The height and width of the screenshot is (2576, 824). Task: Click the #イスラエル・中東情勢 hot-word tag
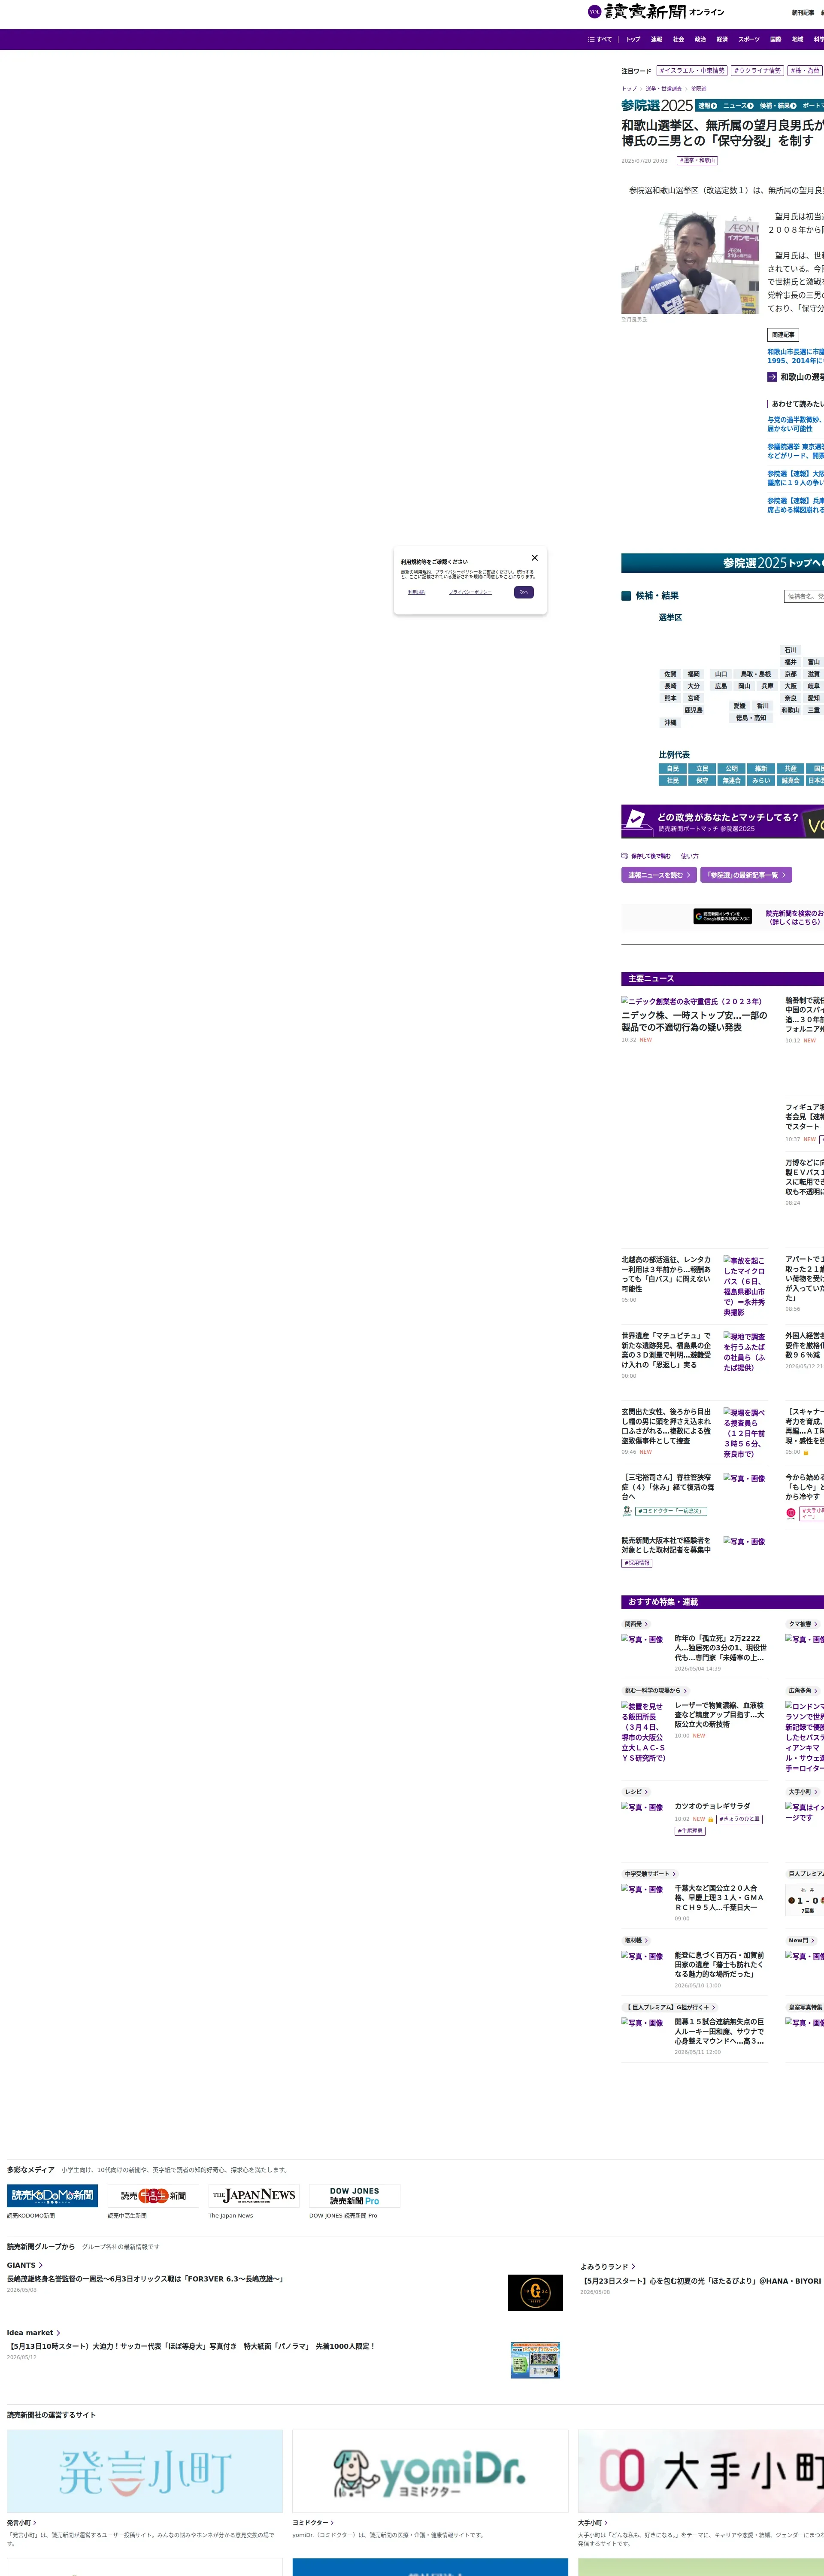point(692,71)
